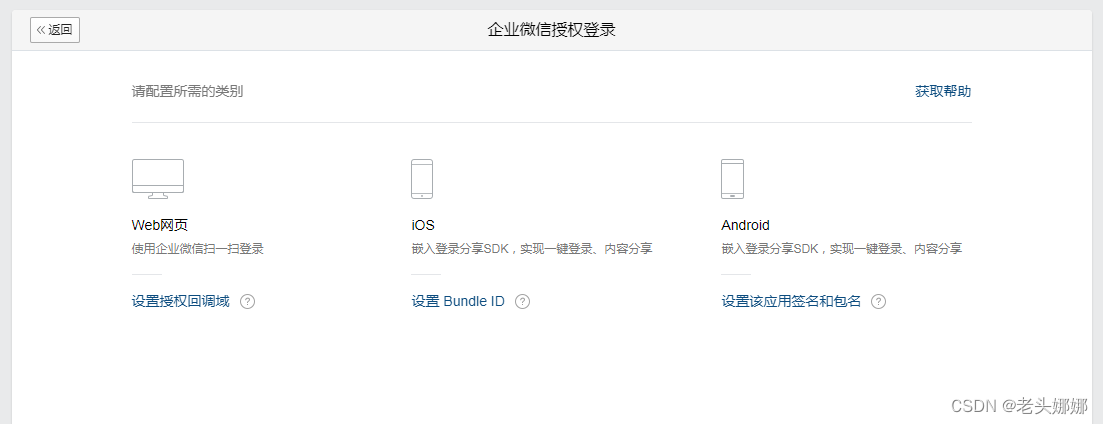Open 设置授权回调域 link
1103x424 pixels.
[180, 302]
